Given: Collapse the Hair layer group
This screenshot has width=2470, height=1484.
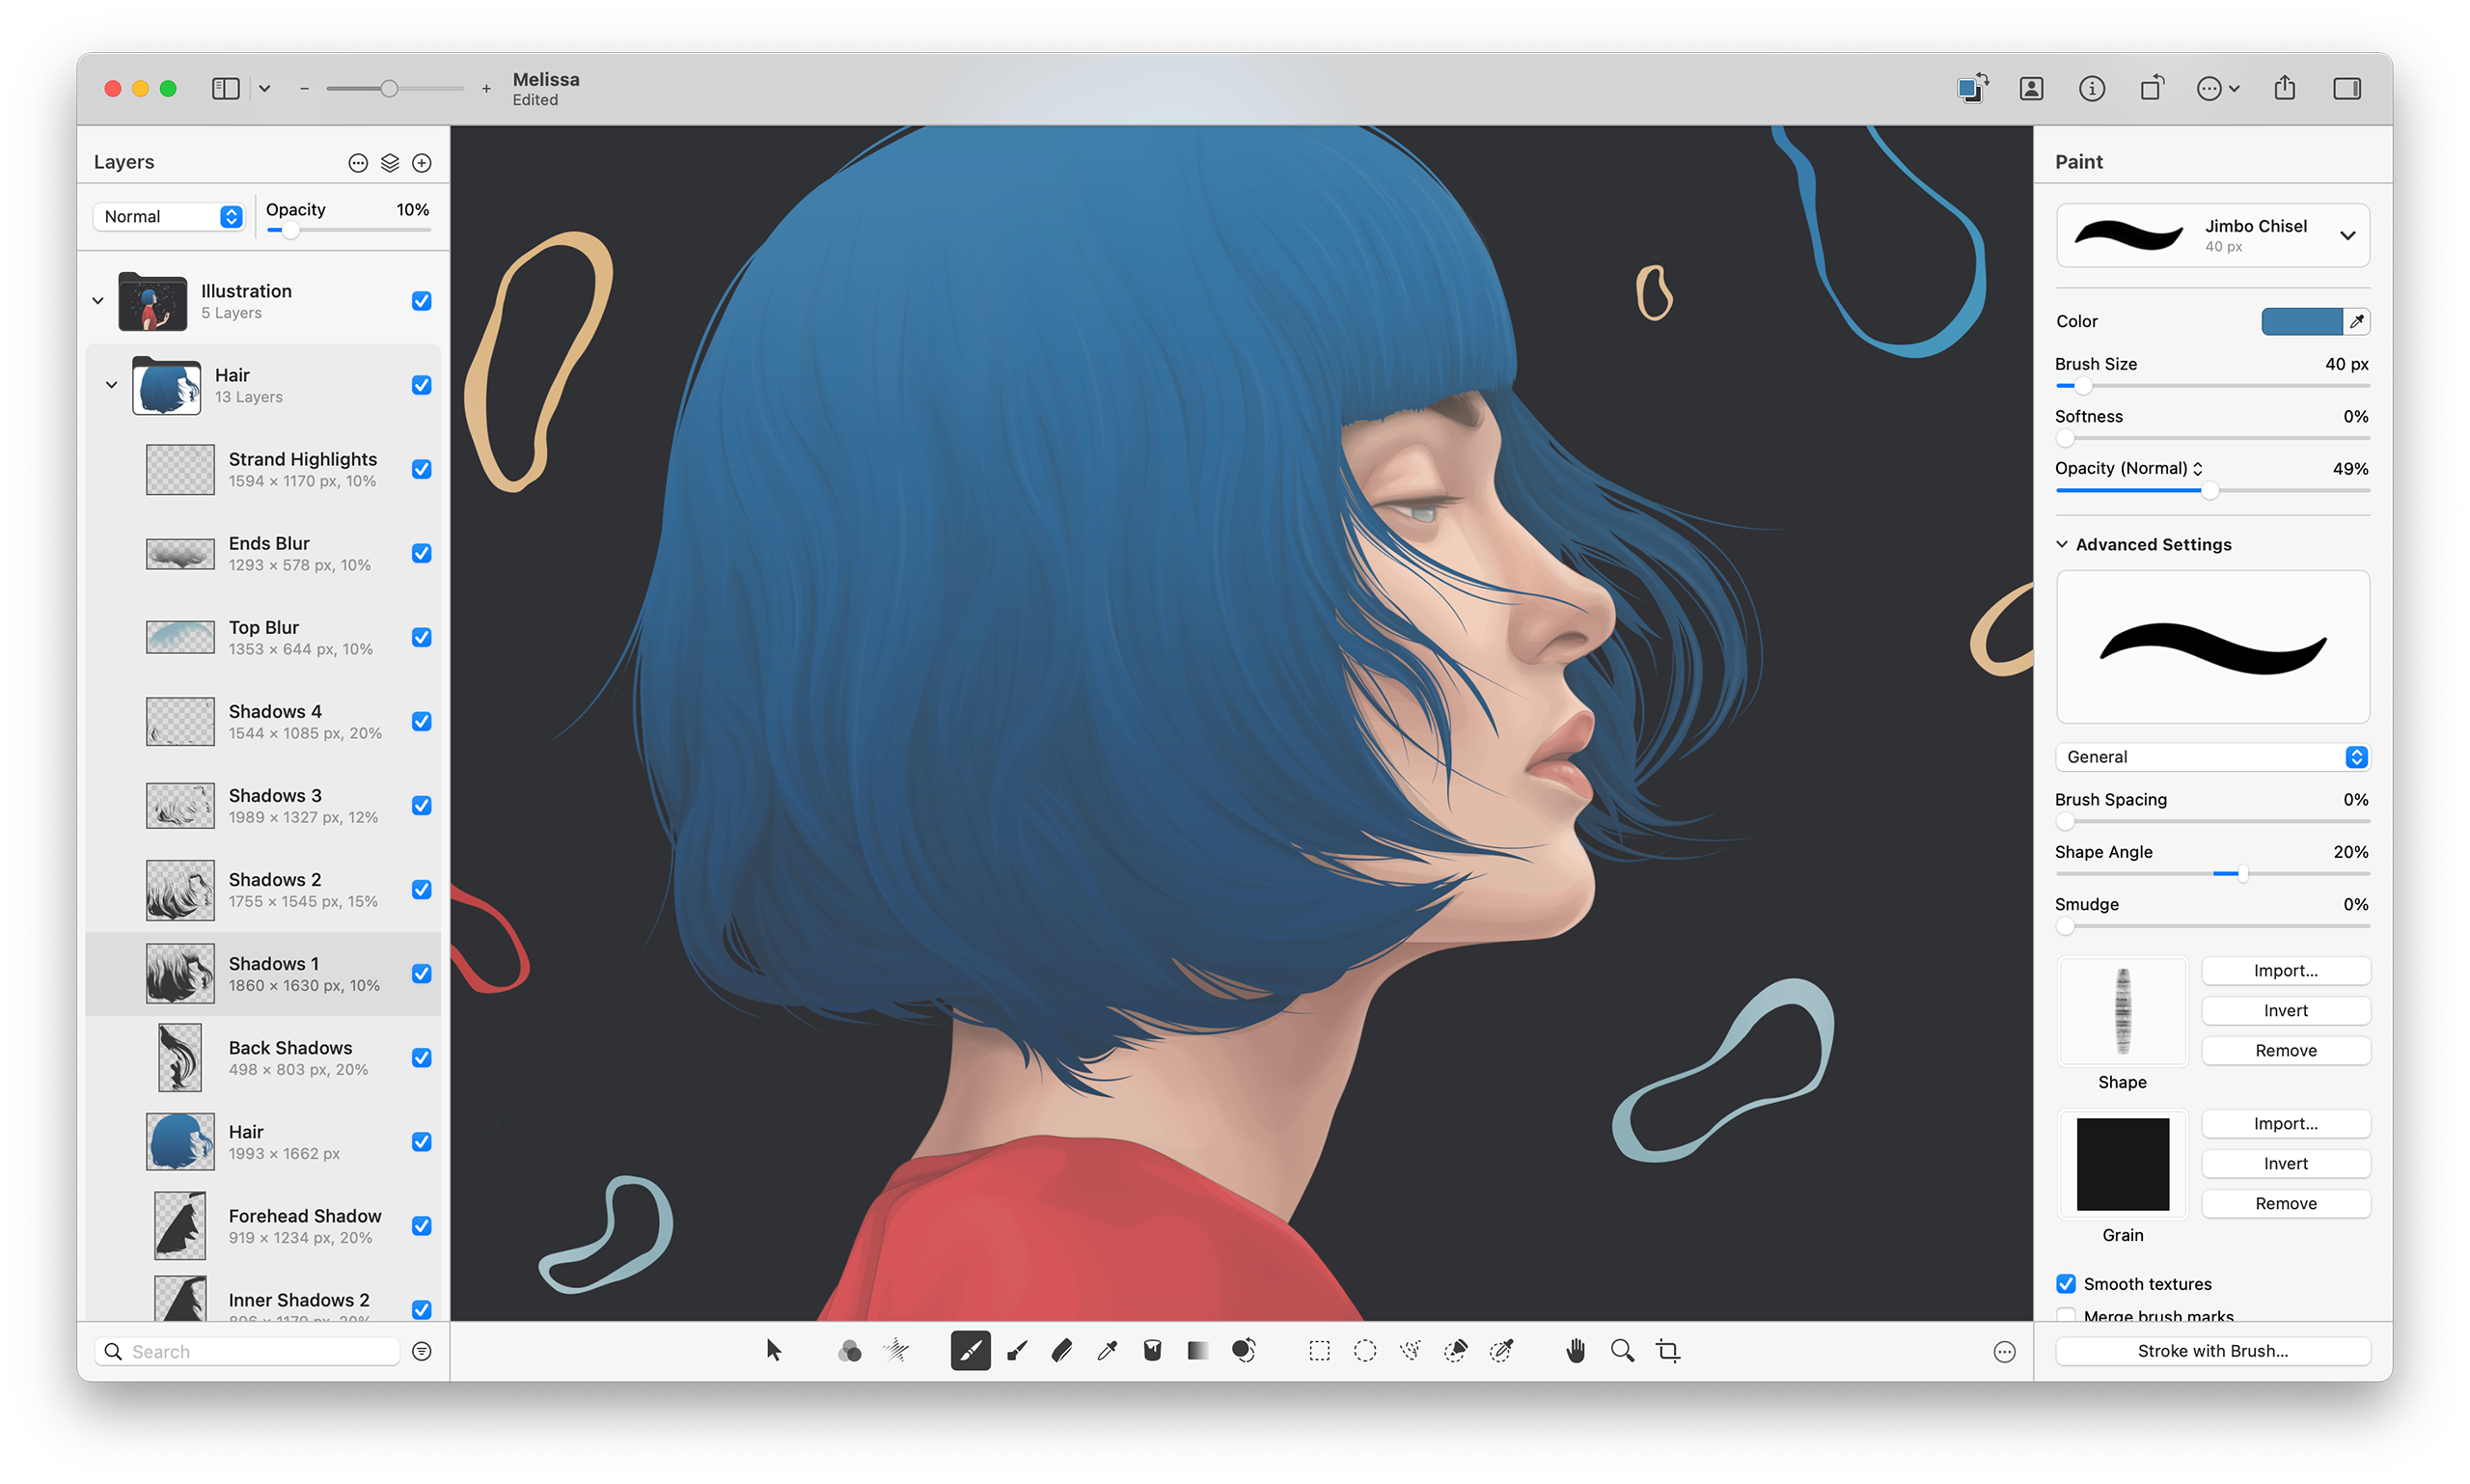Looking at the screenshot, I should click(111, 385).
